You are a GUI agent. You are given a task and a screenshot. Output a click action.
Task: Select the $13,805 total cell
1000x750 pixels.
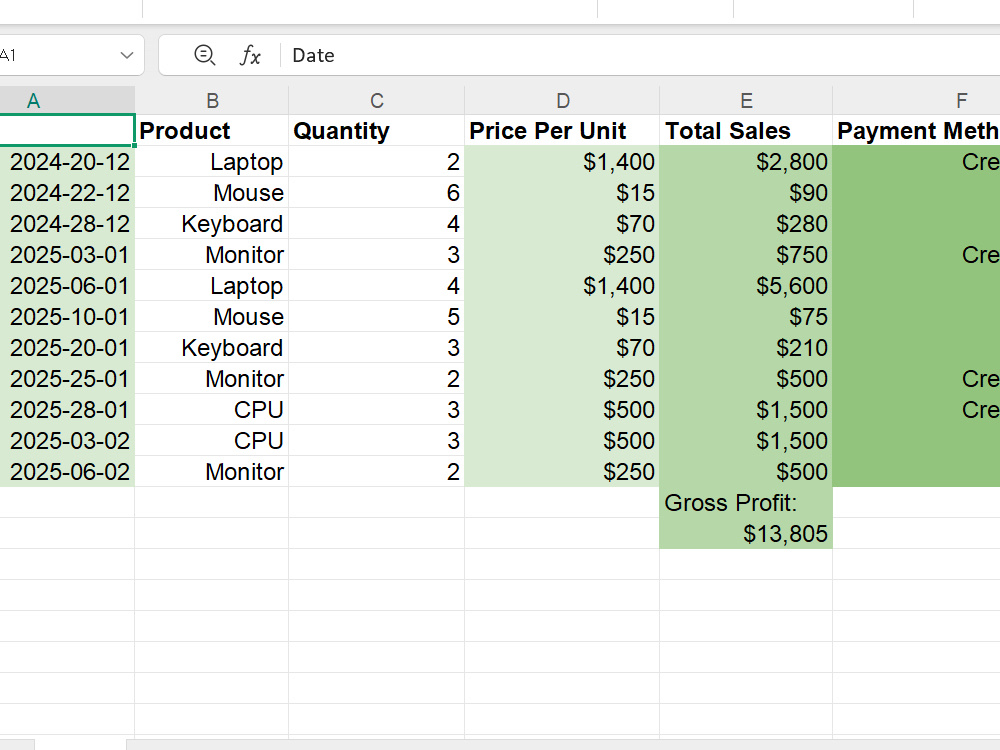tap(746, 534)
